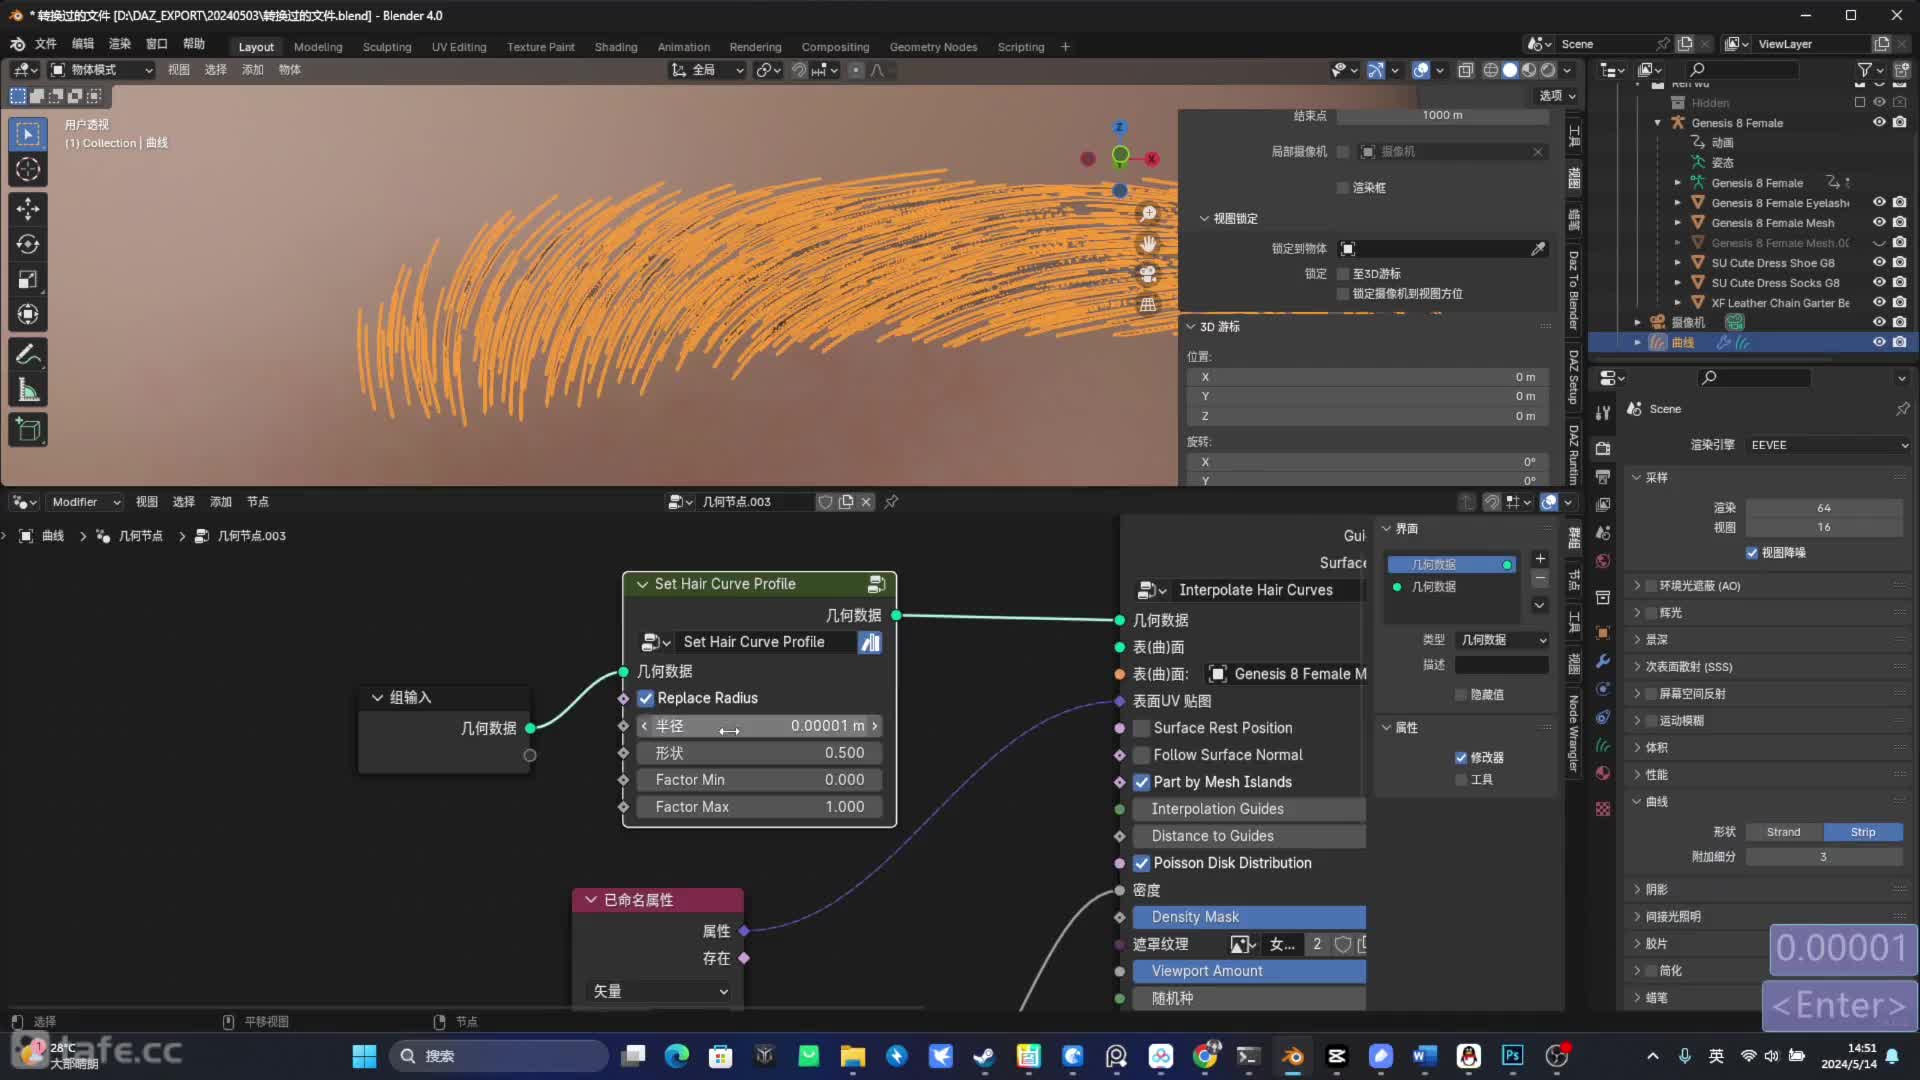Open Blender from the Windows taskbar
Screen dimensions: 1920x1080
click(1293, 1056)
